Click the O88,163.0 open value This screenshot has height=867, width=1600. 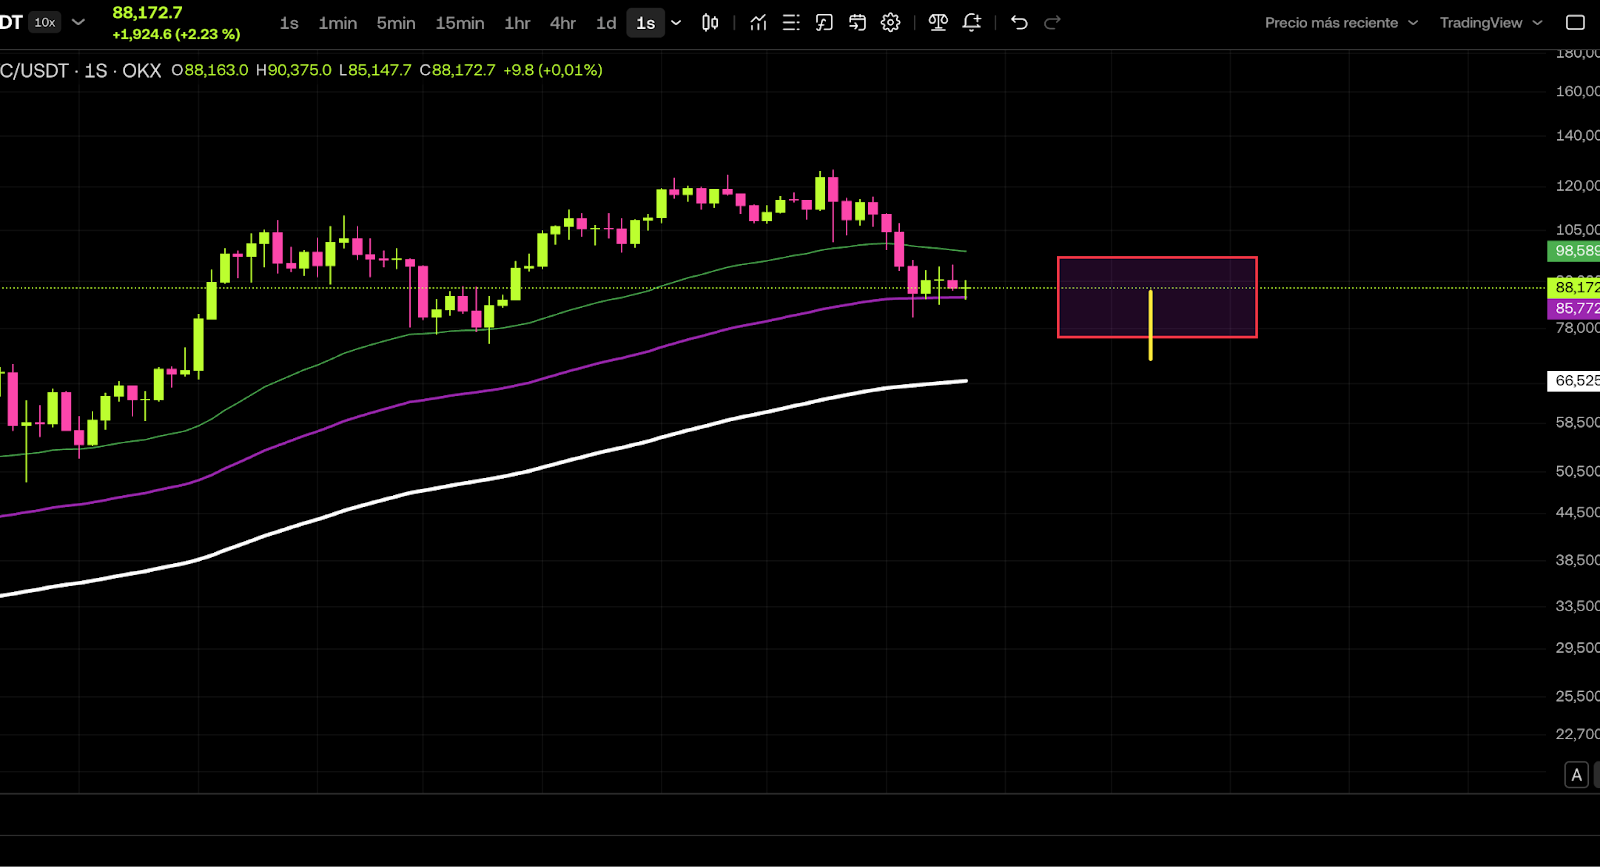click(210, 70)
